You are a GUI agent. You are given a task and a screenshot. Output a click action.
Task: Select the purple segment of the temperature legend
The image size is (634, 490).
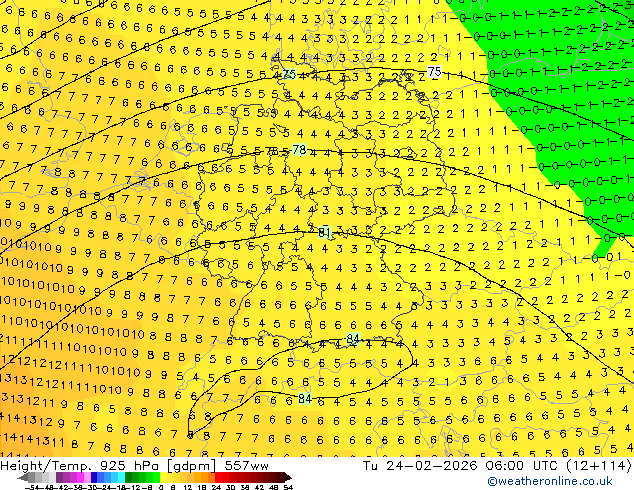point(62,477)
